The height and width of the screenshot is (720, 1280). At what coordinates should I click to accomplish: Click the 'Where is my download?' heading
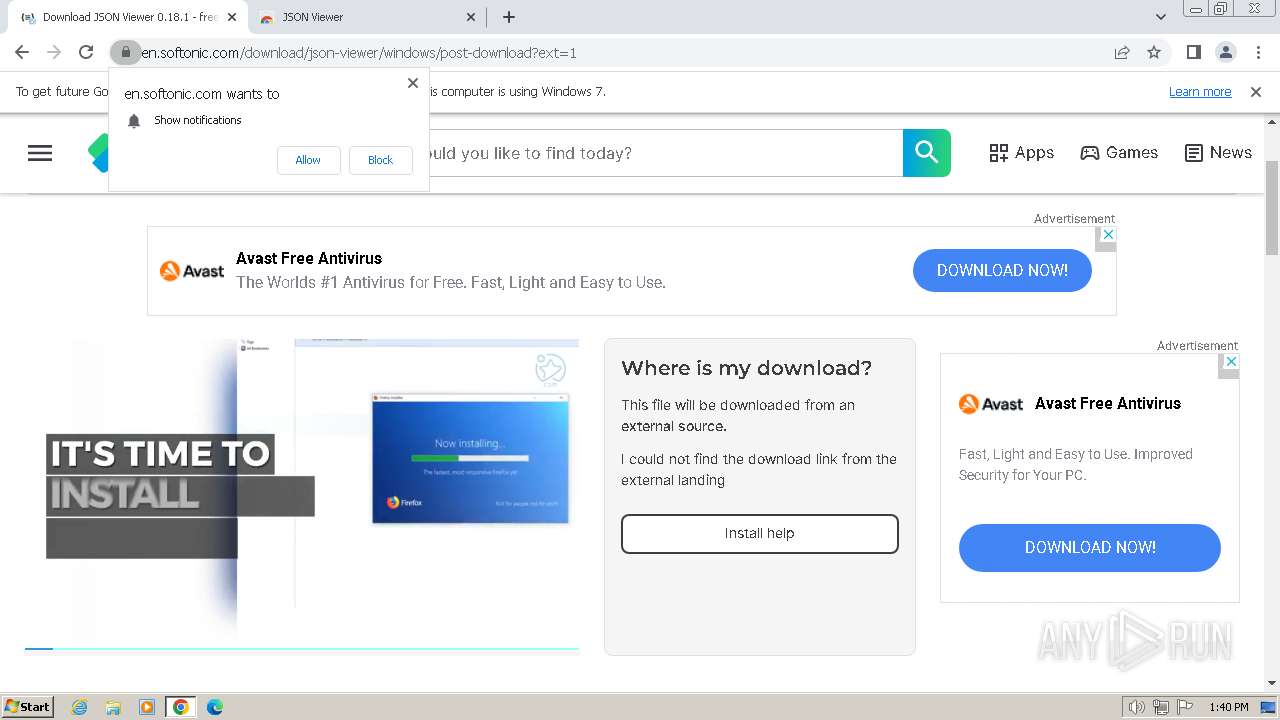point(746,368)
